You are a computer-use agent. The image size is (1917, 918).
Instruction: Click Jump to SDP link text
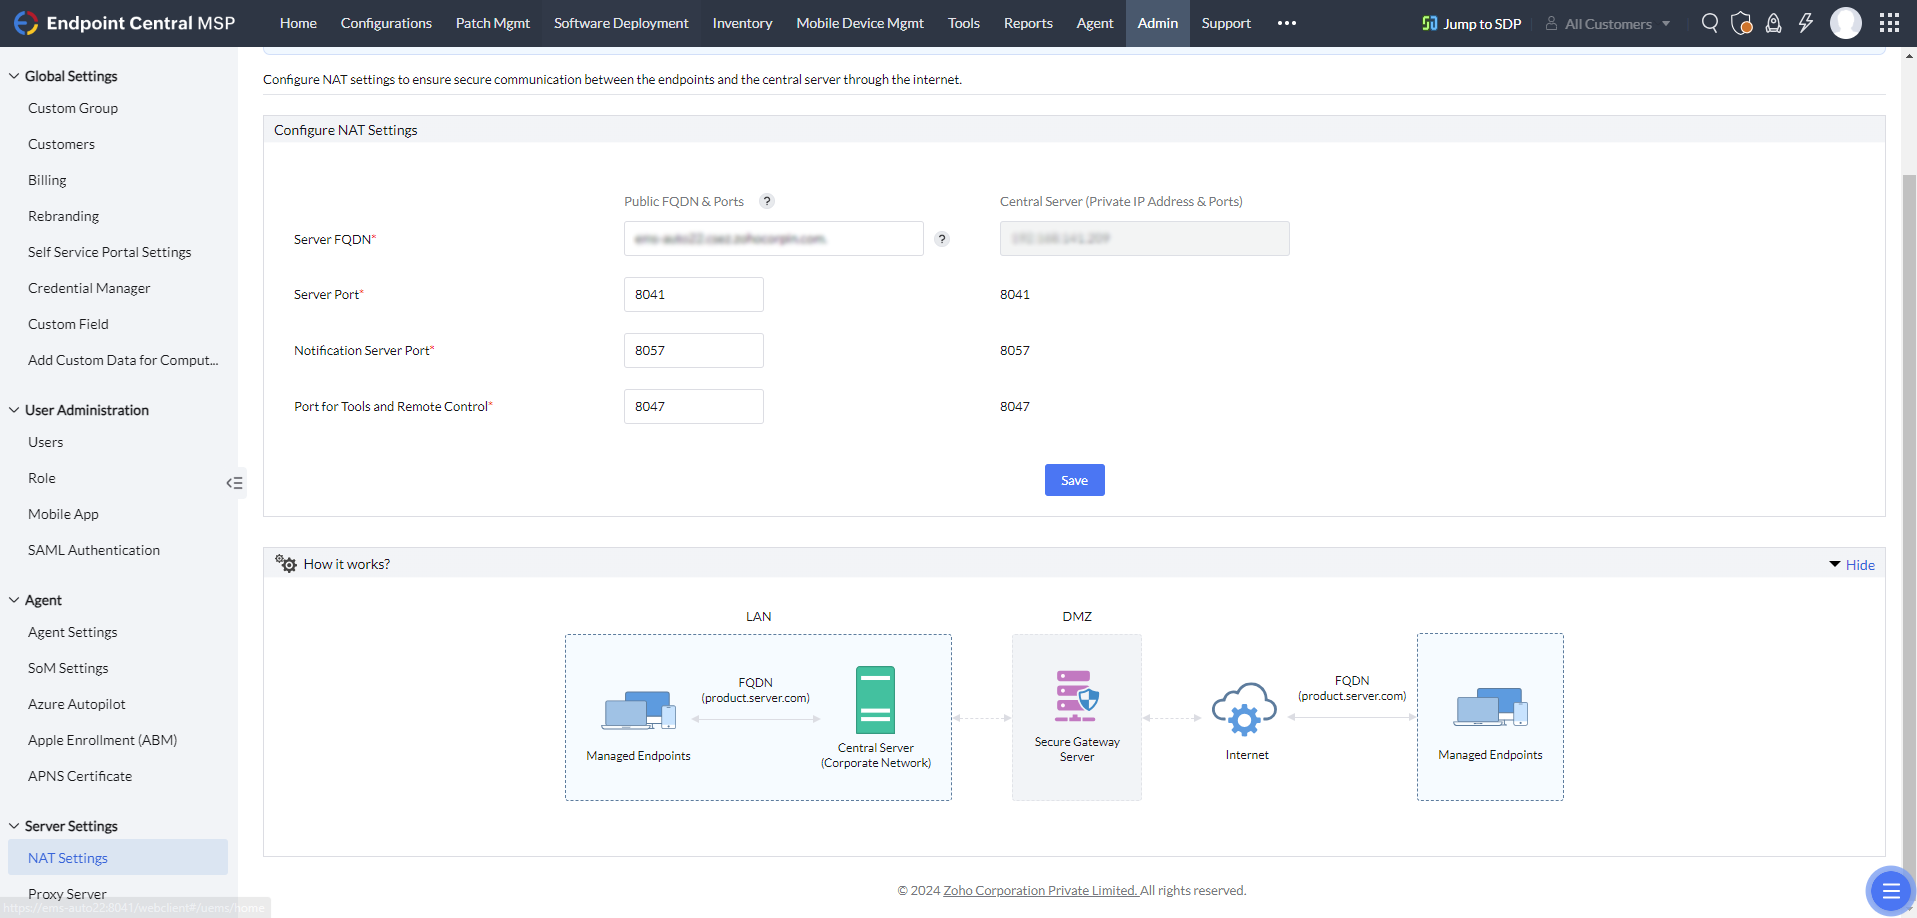(x=1482, y=24)
